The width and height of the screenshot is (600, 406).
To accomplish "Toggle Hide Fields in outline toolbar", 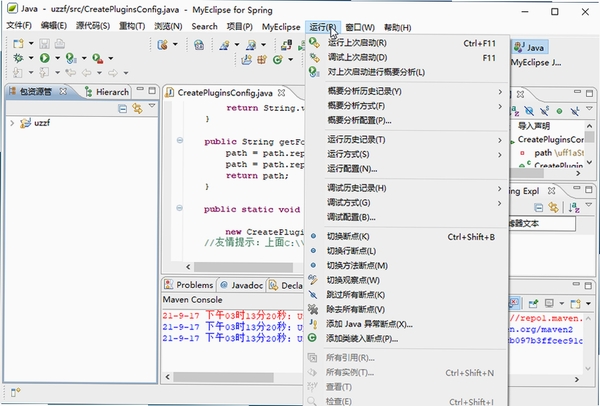I will click(x=529, y=111).
